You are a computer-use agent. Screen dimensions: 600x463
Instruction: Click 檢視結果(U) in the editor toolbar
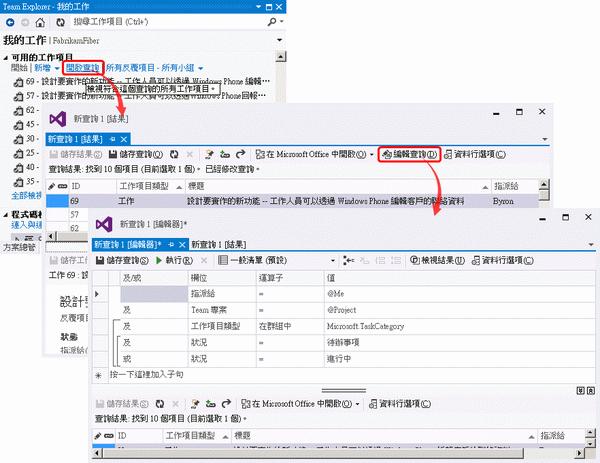(437, 261)
